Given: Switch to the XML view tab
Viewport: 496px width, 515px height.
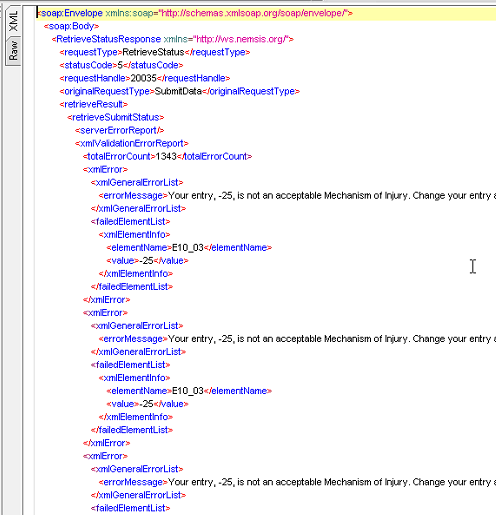Looking at the screenshot, I should (13, 21).
